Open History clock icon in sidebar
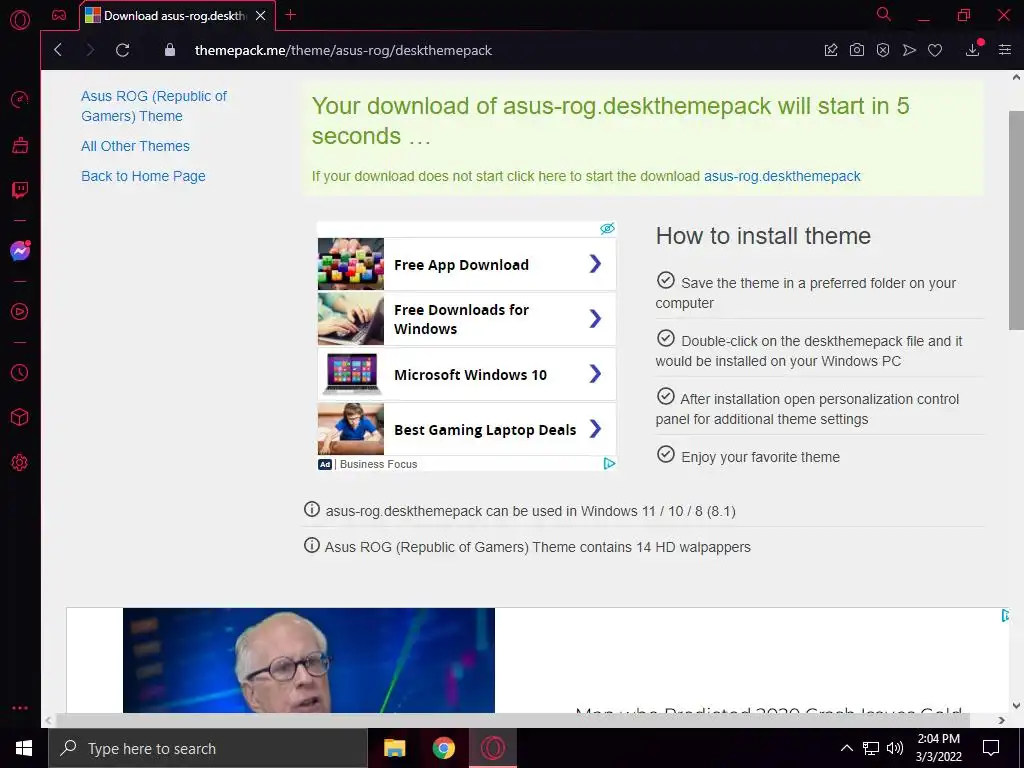The image size is (1024, 768). coord(20,372)
